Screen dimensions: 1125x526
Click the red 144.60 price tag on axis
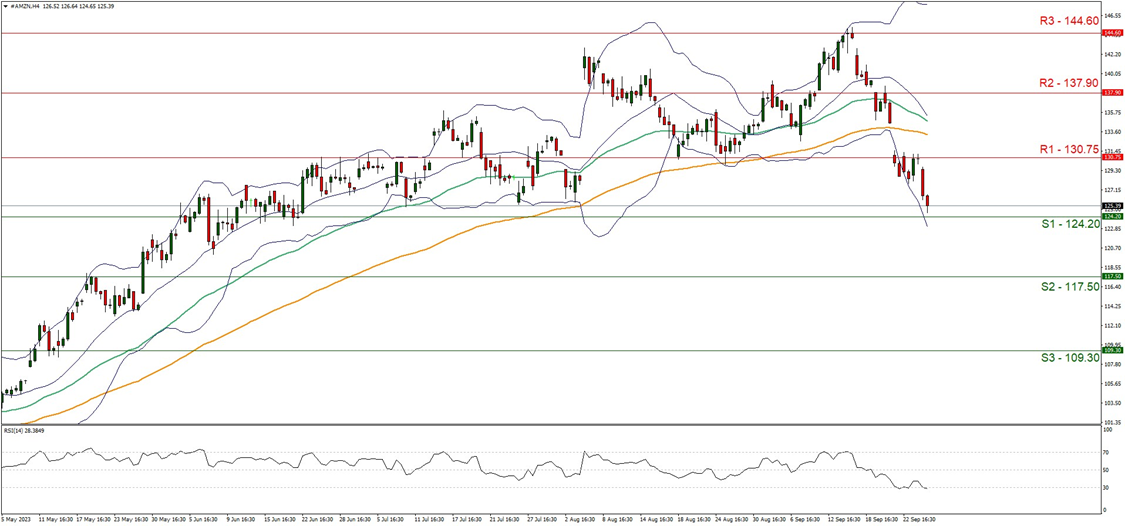pos(1111,33)
